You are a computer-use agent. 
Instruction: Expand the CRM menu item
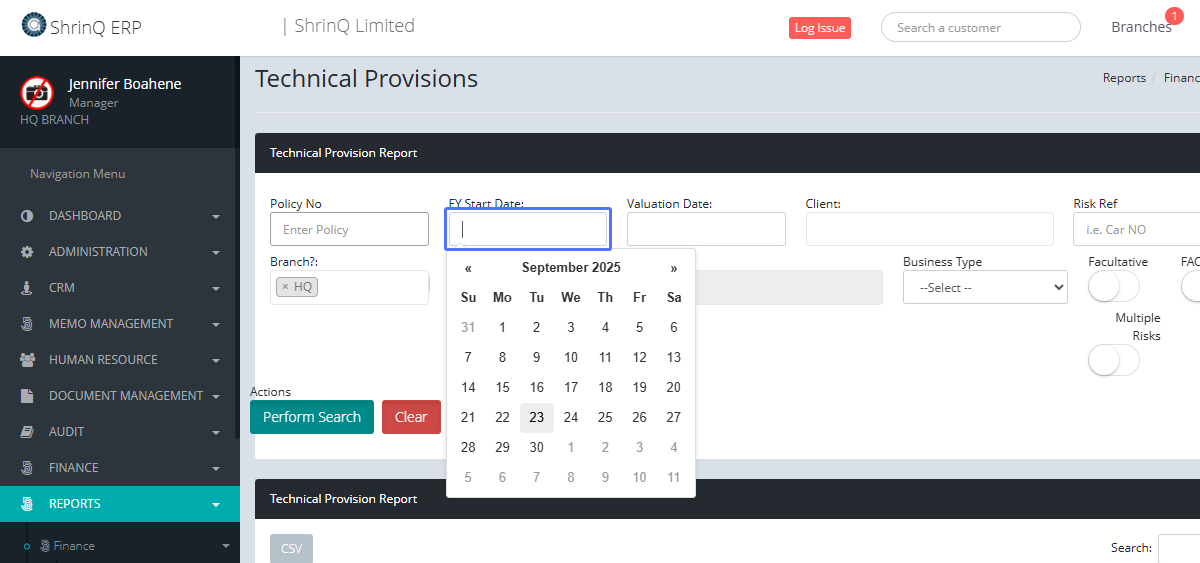tap(120, 288)
